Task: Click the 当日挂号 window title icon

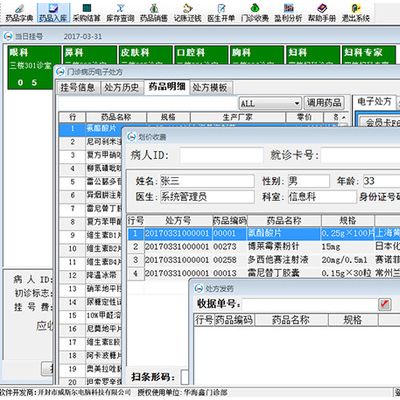Action: tap(8, 36)
